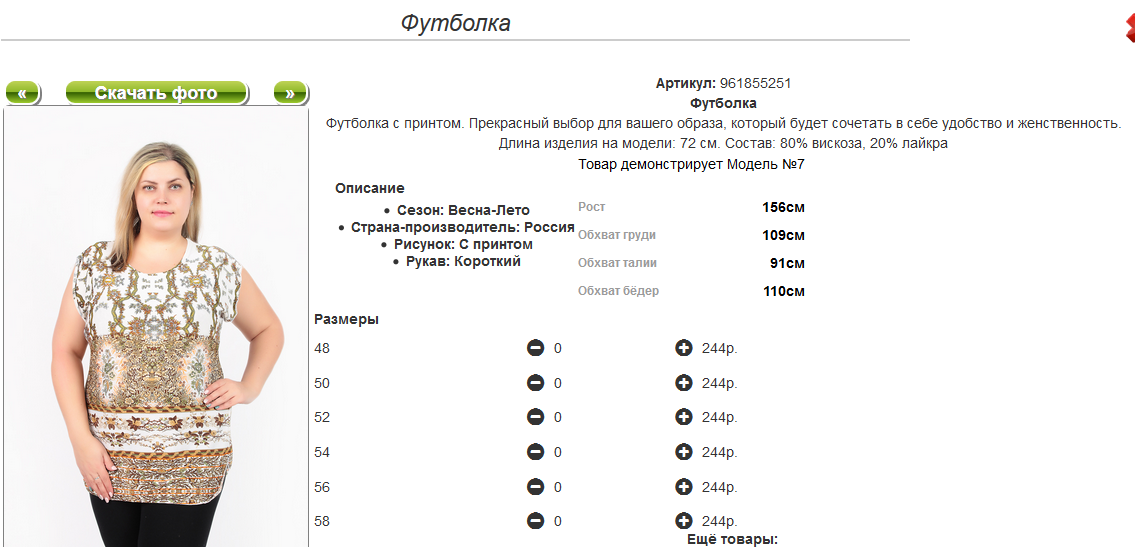Click minus icon for size 56
The height and width of the screenshot is (547, 1135).
point(536,487)
